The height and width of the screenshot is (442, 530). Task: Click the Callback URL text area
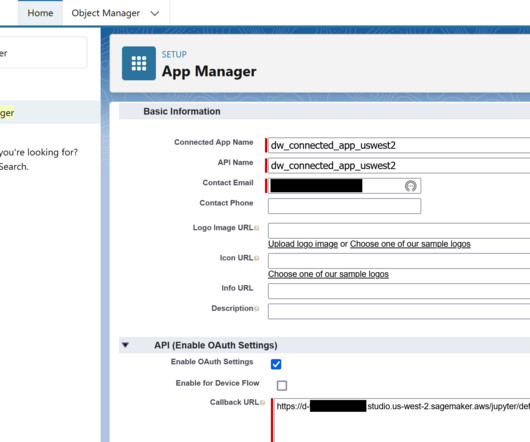coord(402,420)
